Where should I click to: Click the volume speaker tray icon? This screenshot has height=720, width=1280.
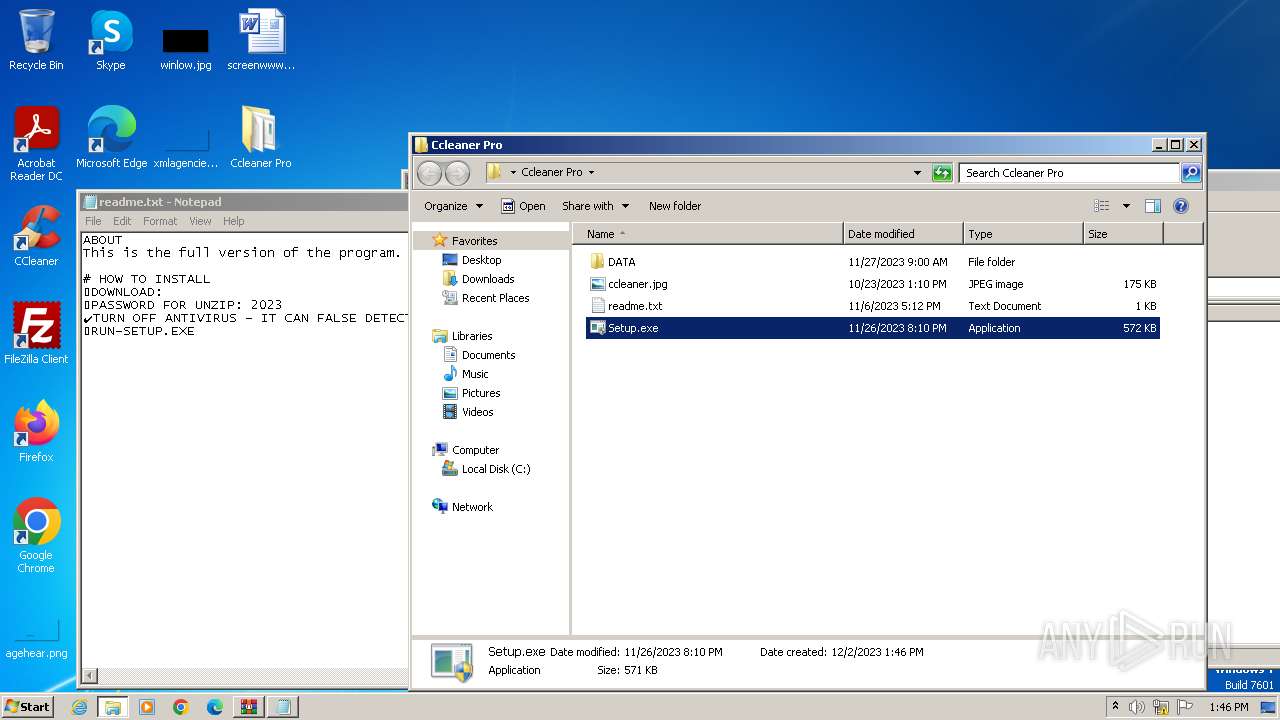1137,707
